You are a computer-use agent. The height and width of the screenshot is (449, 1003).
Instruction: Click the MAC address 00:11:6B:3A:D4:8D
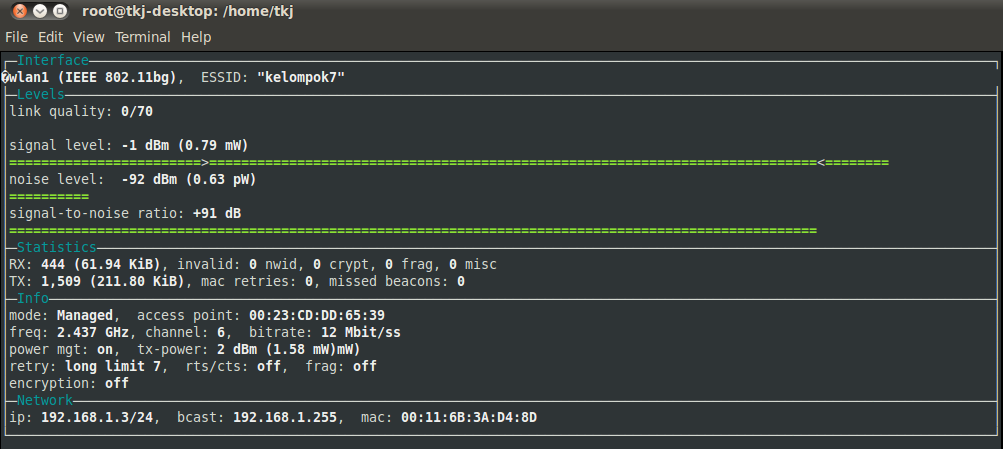[469, 417]
